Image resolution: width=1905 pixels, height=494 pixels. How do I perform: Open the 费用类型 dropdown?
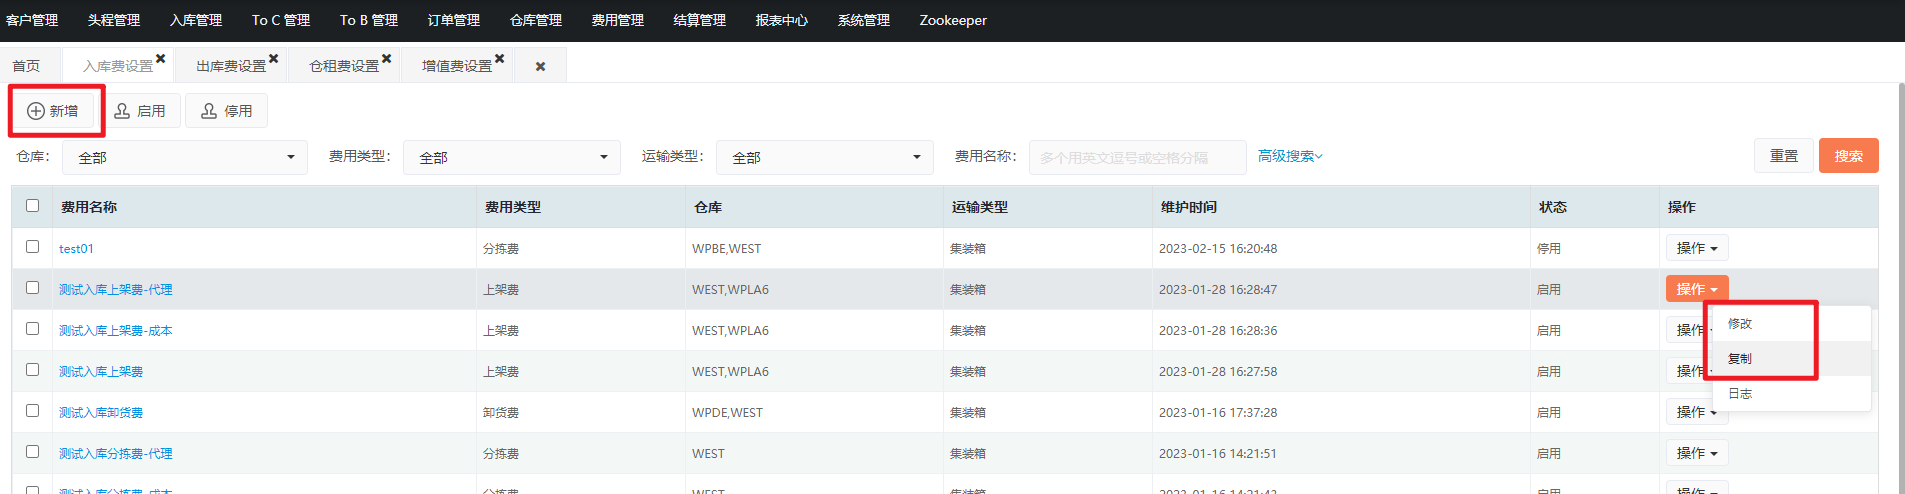[x=512, y=157]
